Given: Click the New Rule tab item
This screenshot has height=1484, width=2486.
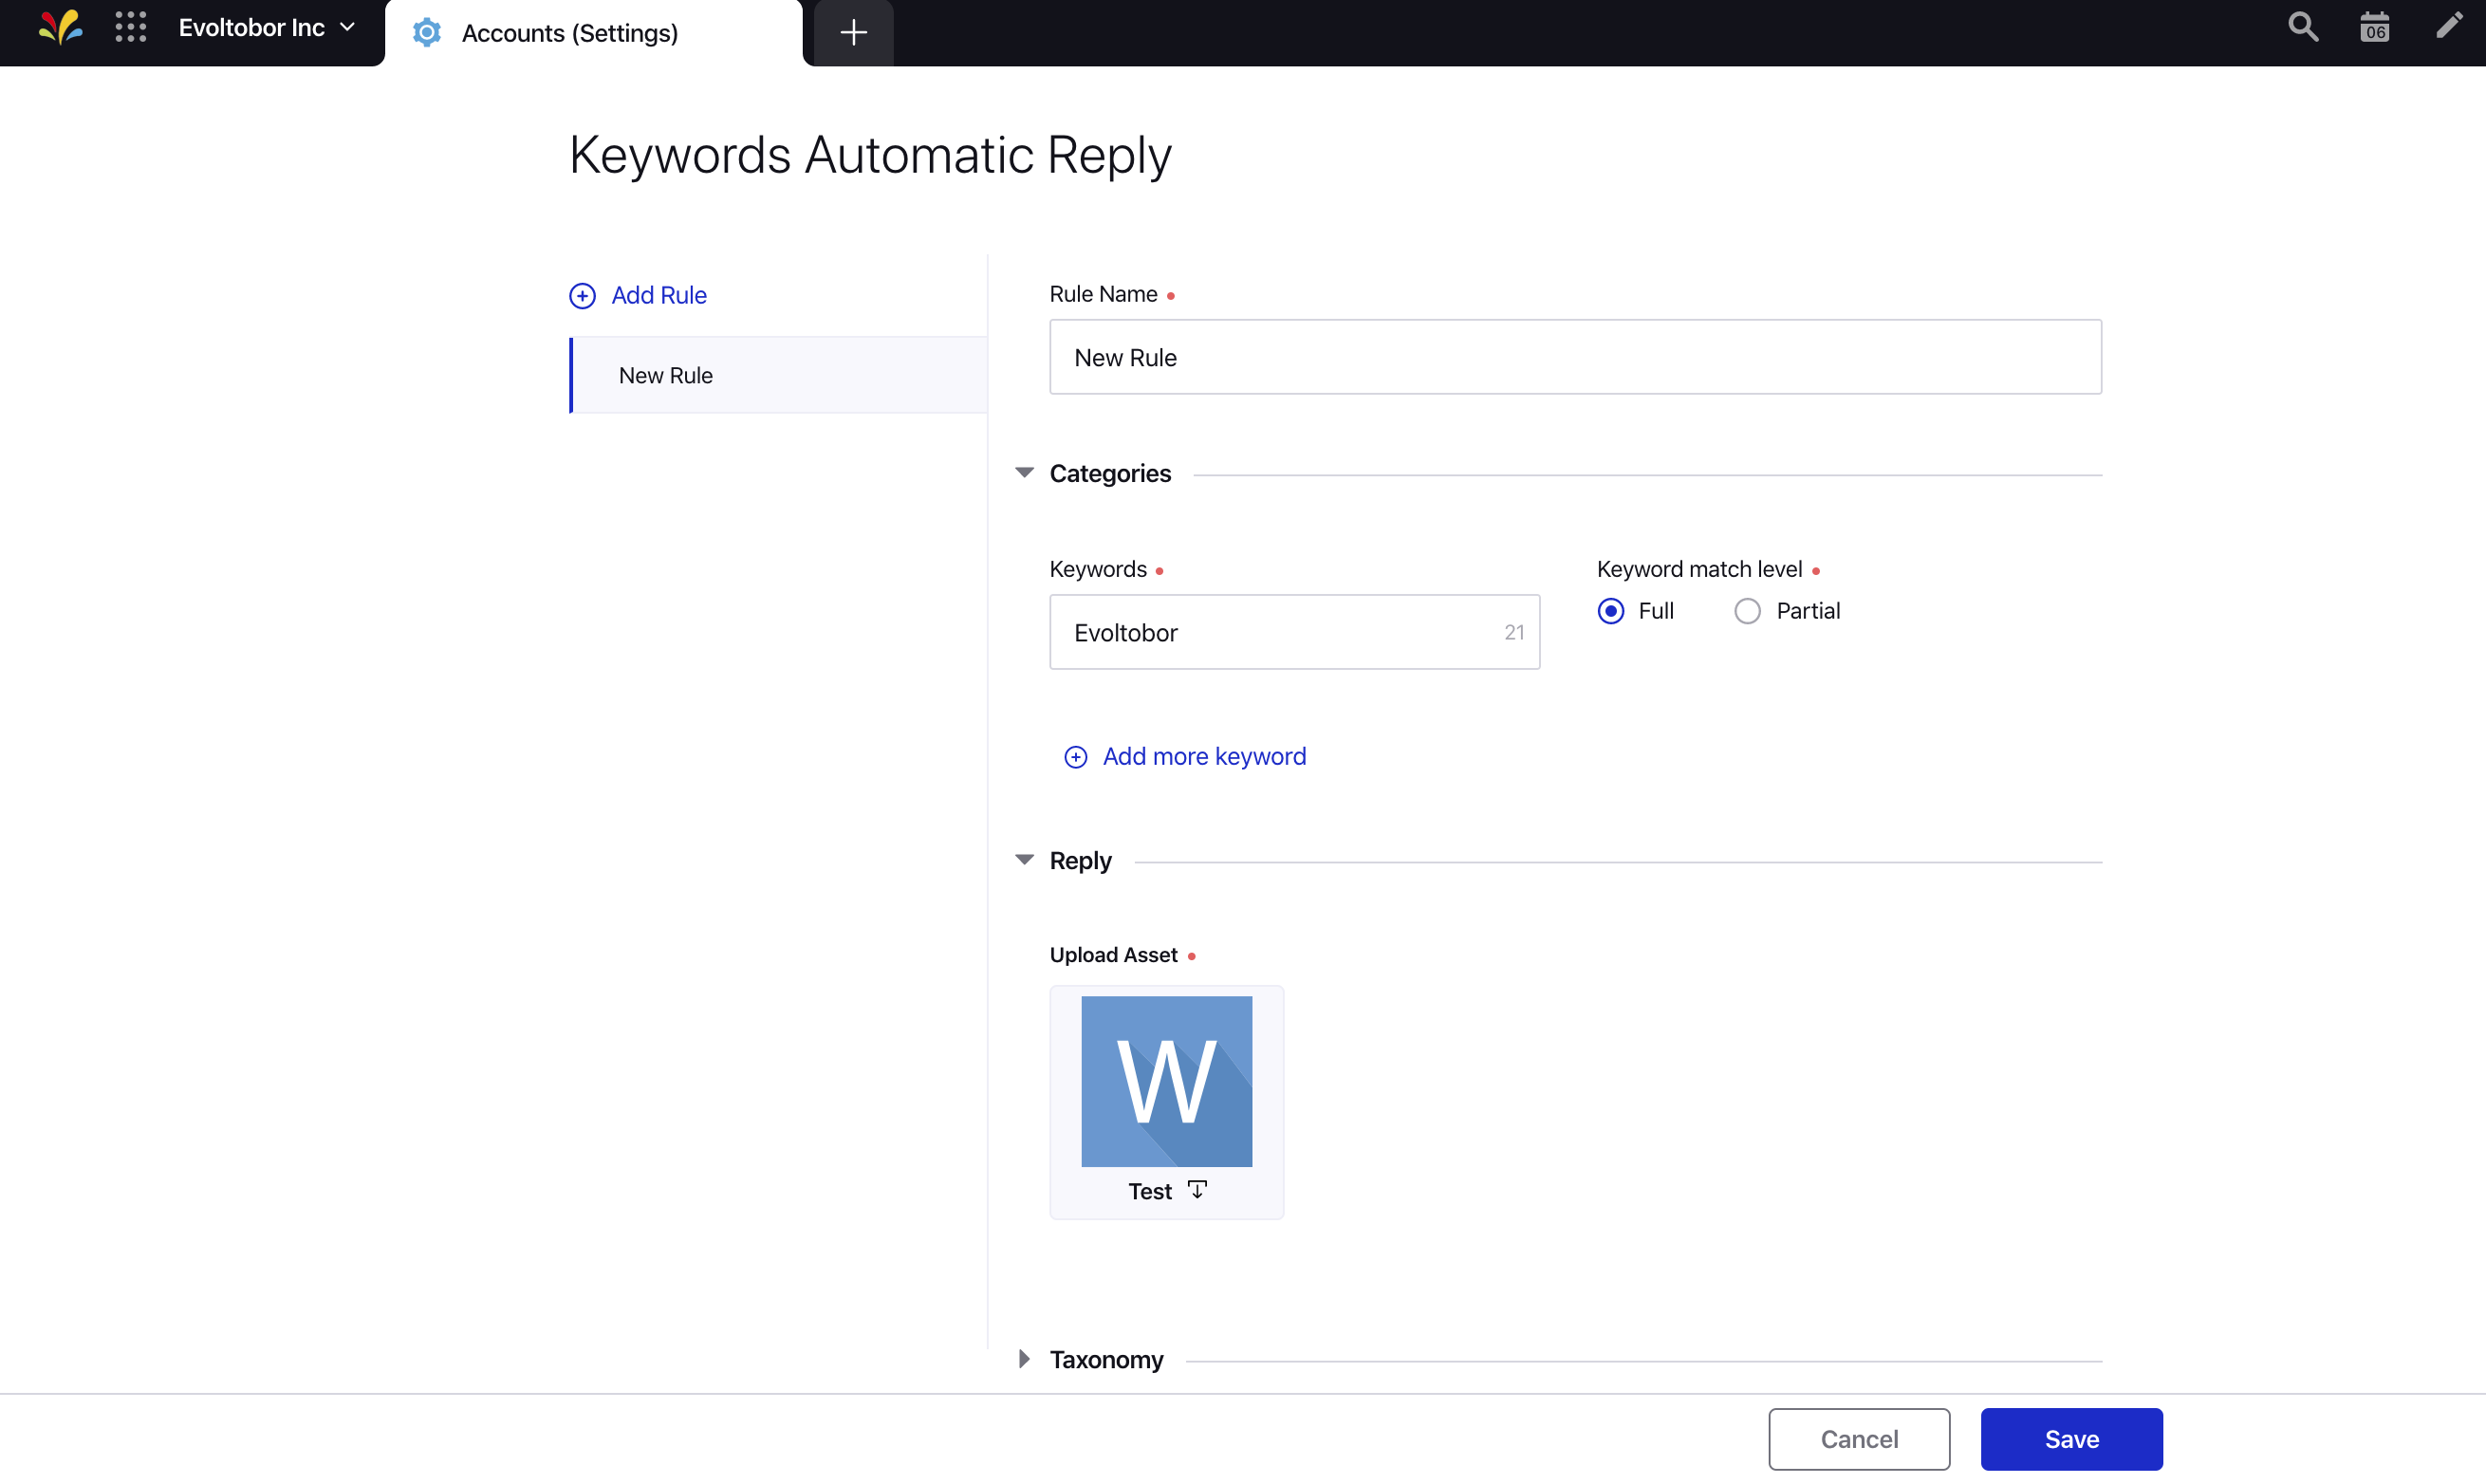Looking at the screenshot, I should [777, 375].
